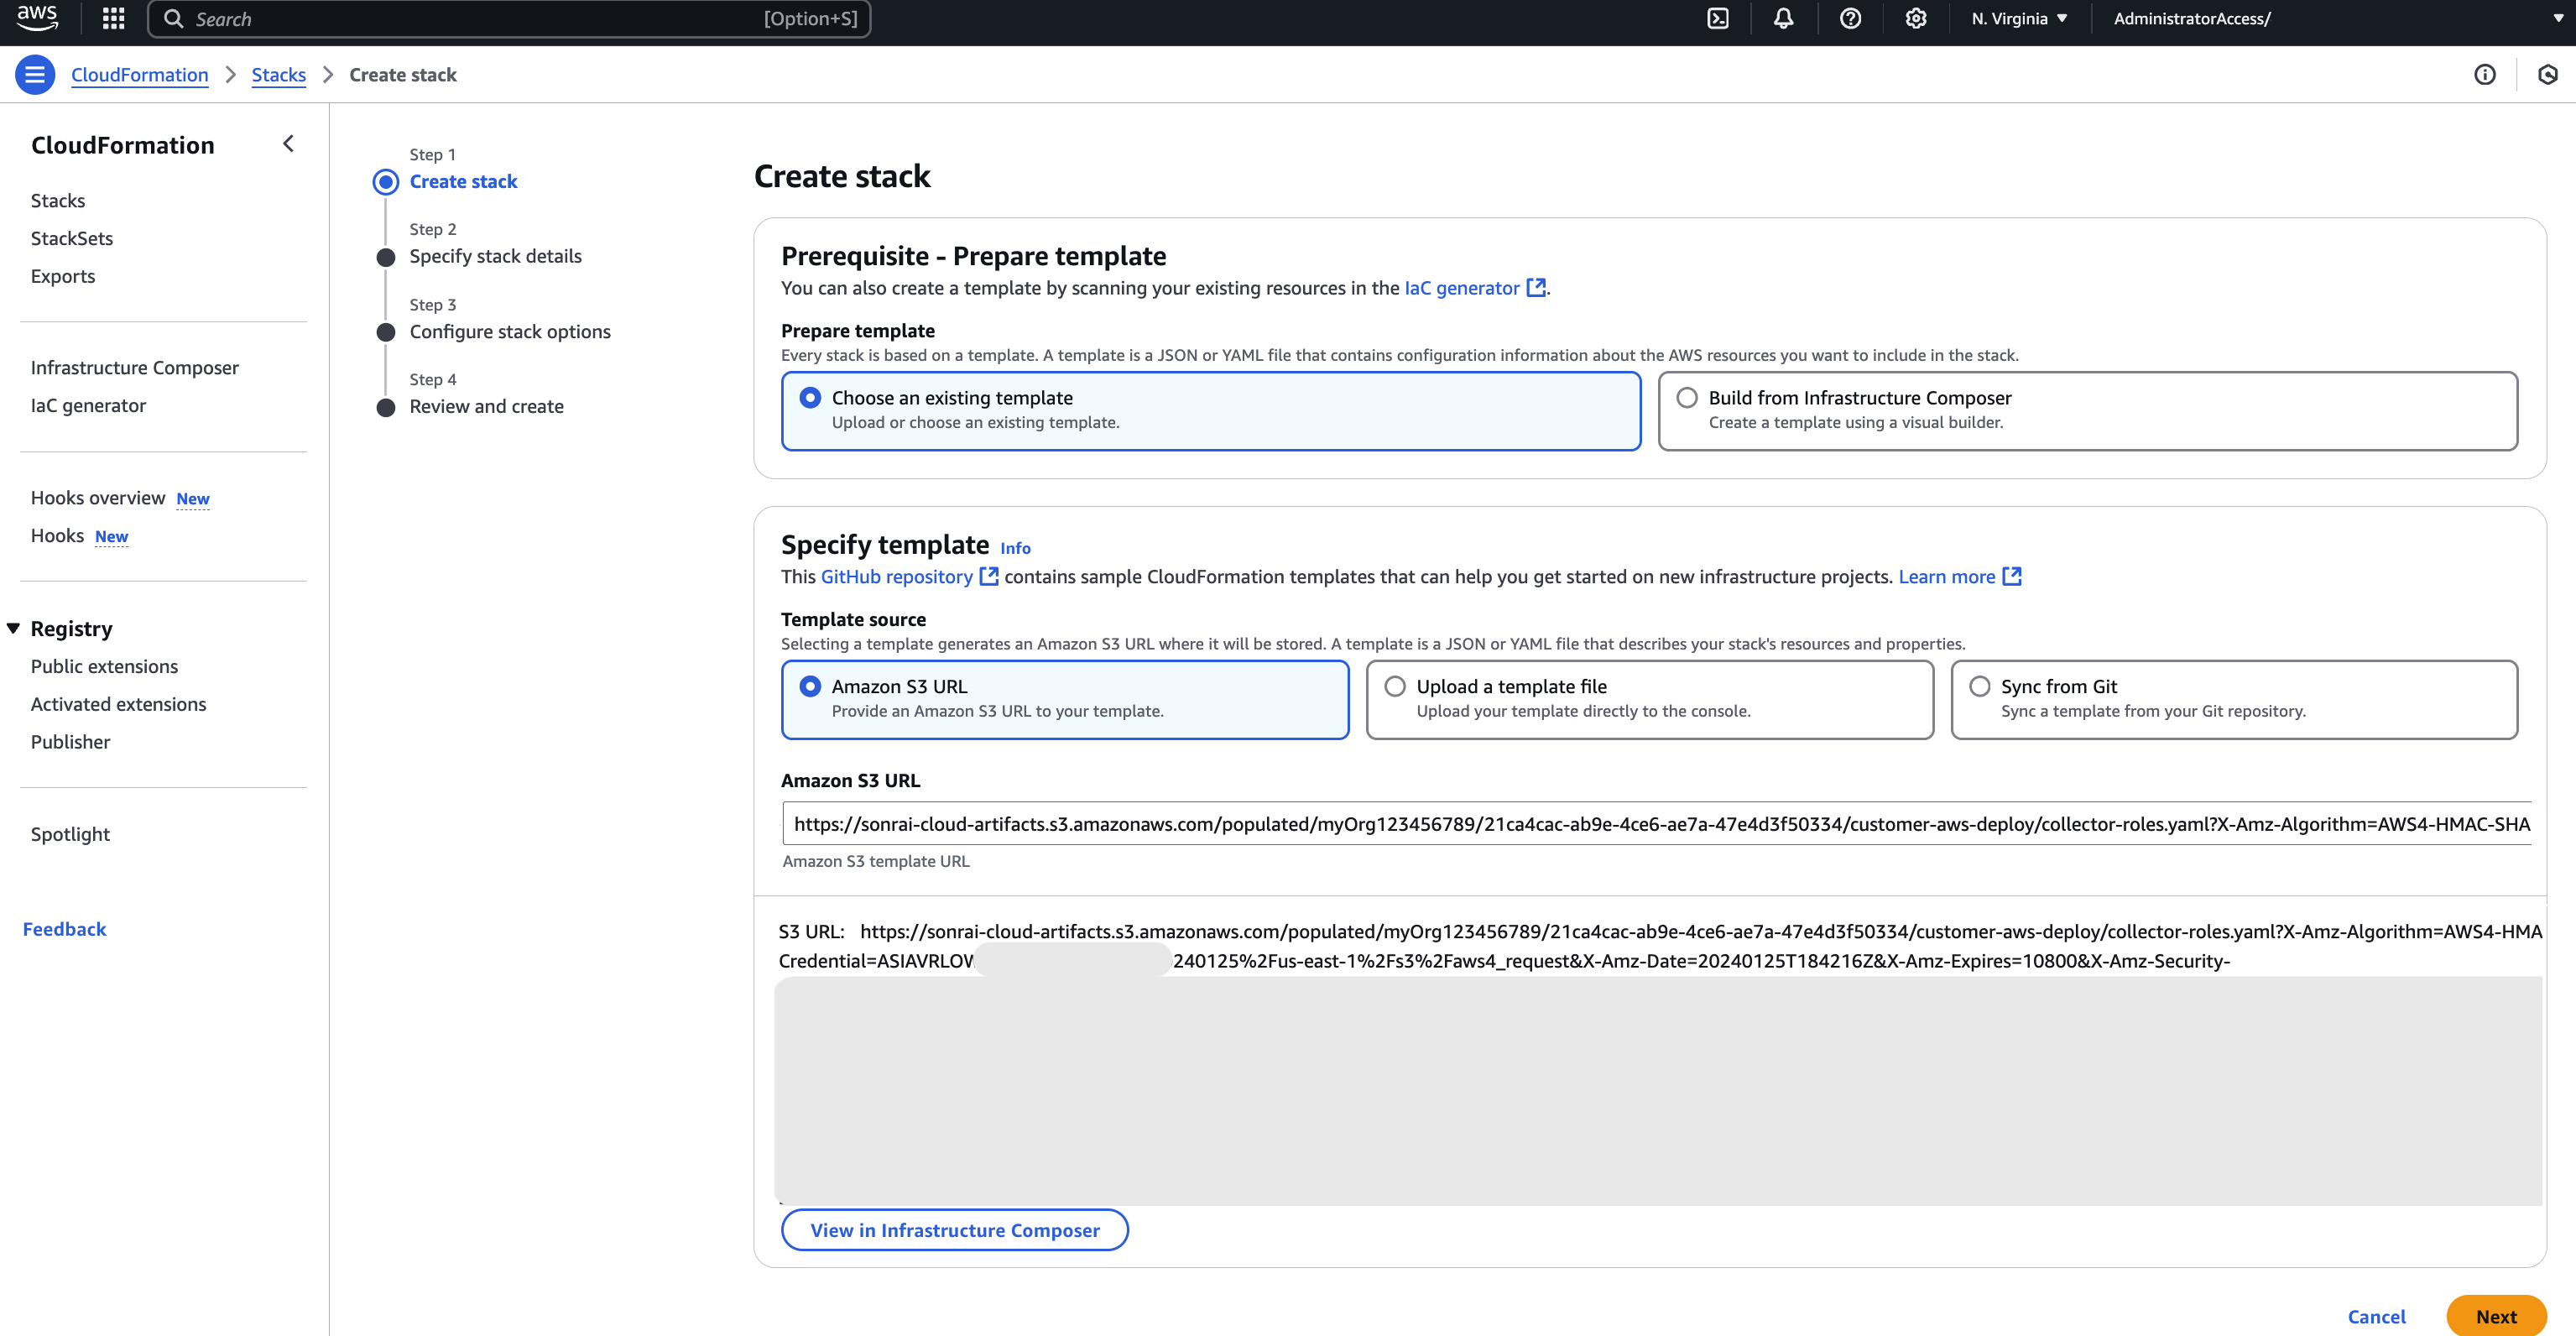Screen dimensions: 2576x1336
Task: Open the notifications bell
Action: coord(1783,18)
